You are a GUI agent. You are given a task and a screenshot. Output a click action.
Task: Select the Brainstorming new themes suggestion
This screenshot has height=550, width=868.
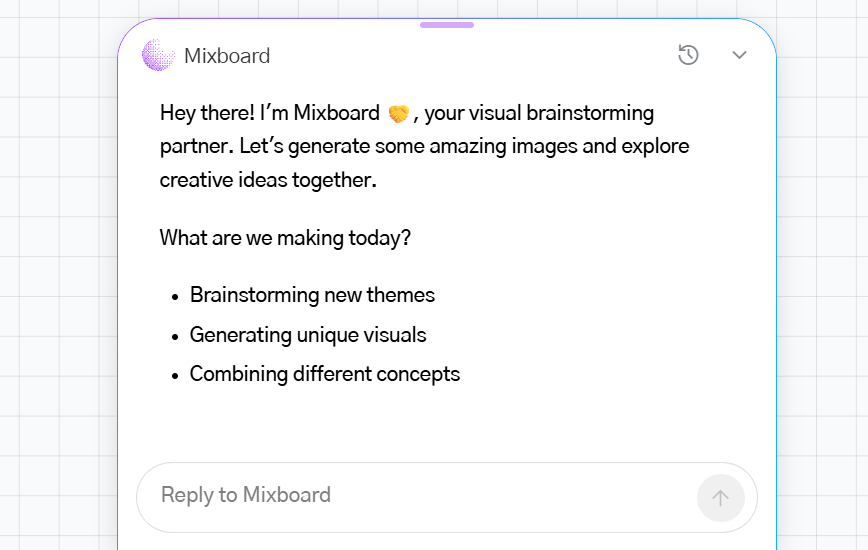pos(312,295)
